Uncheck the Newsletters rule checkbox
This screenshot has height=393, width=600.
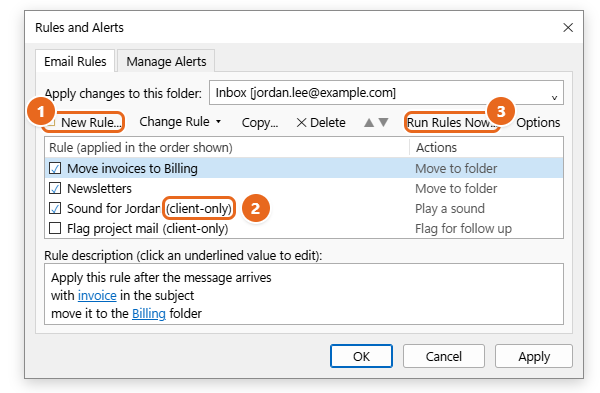click(x=55, y=188)
